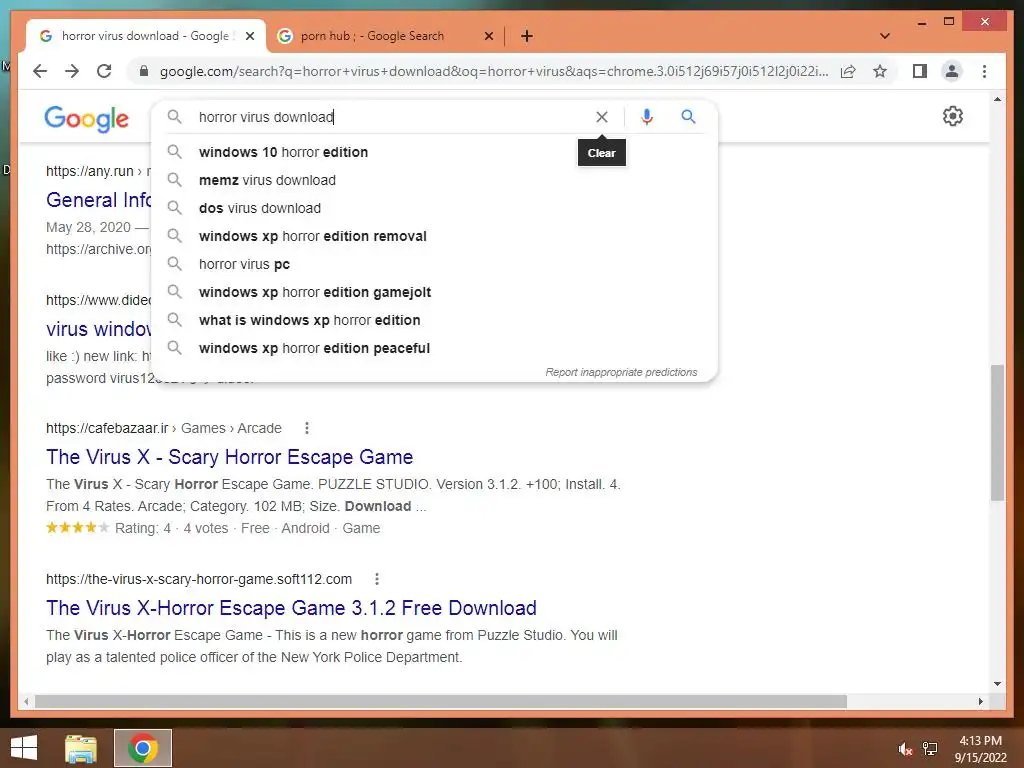Choose suggestion 'memz virus download'
Image resolution: width=1024 pixels, height=768 pixels.
267,180
